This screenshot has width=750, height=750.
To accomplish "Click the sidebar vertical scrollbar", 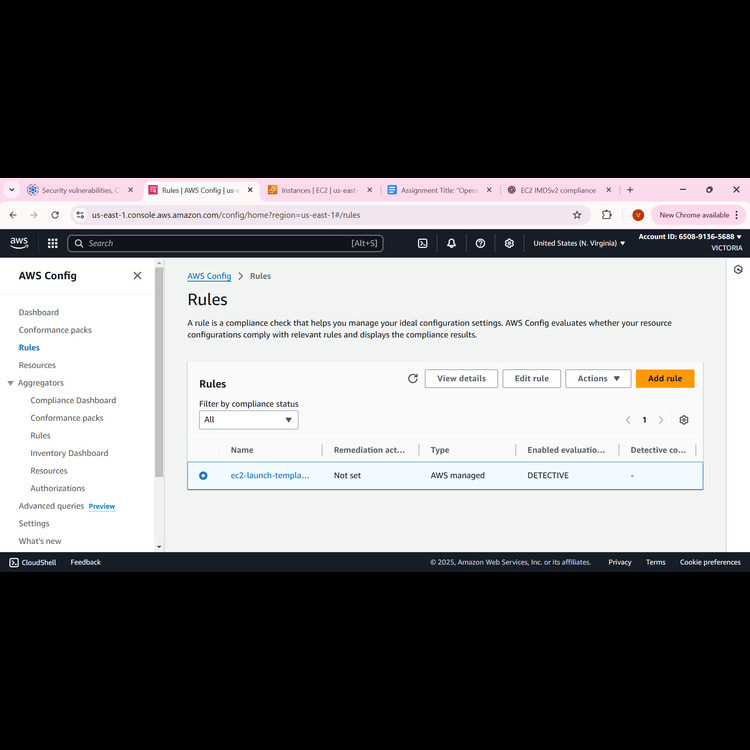I will click(159, 372).
